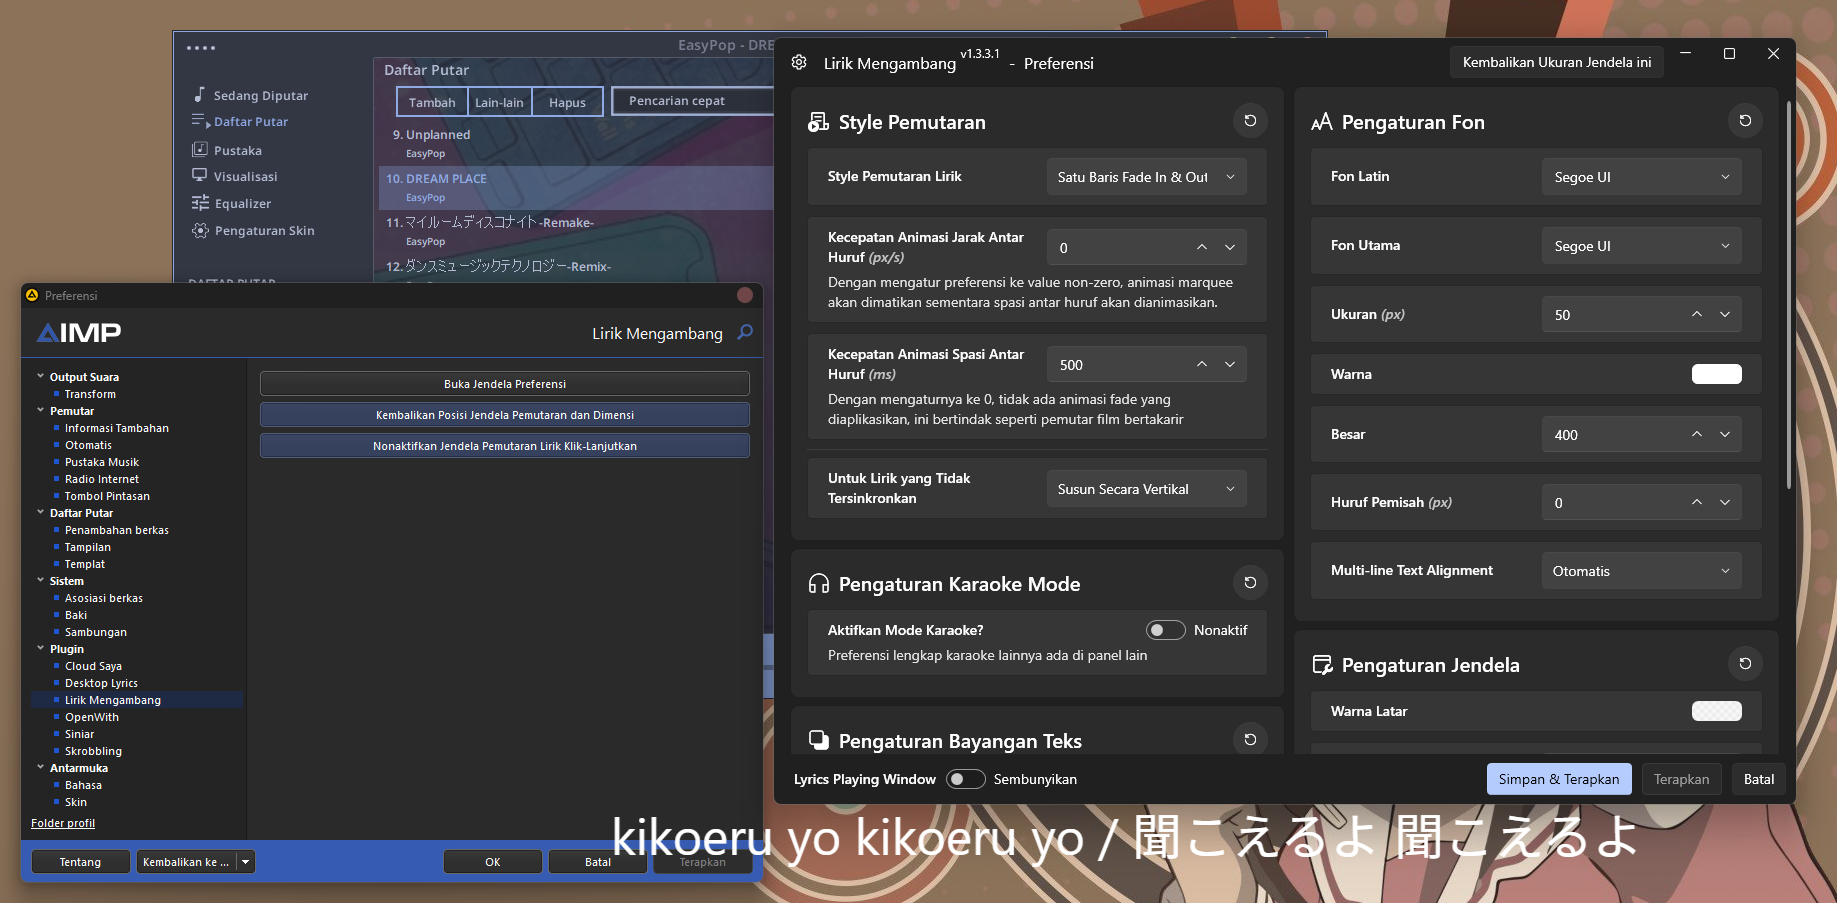
Task: Decrease Huruf Pemisah value
Action: click(x=1725, y=503)
